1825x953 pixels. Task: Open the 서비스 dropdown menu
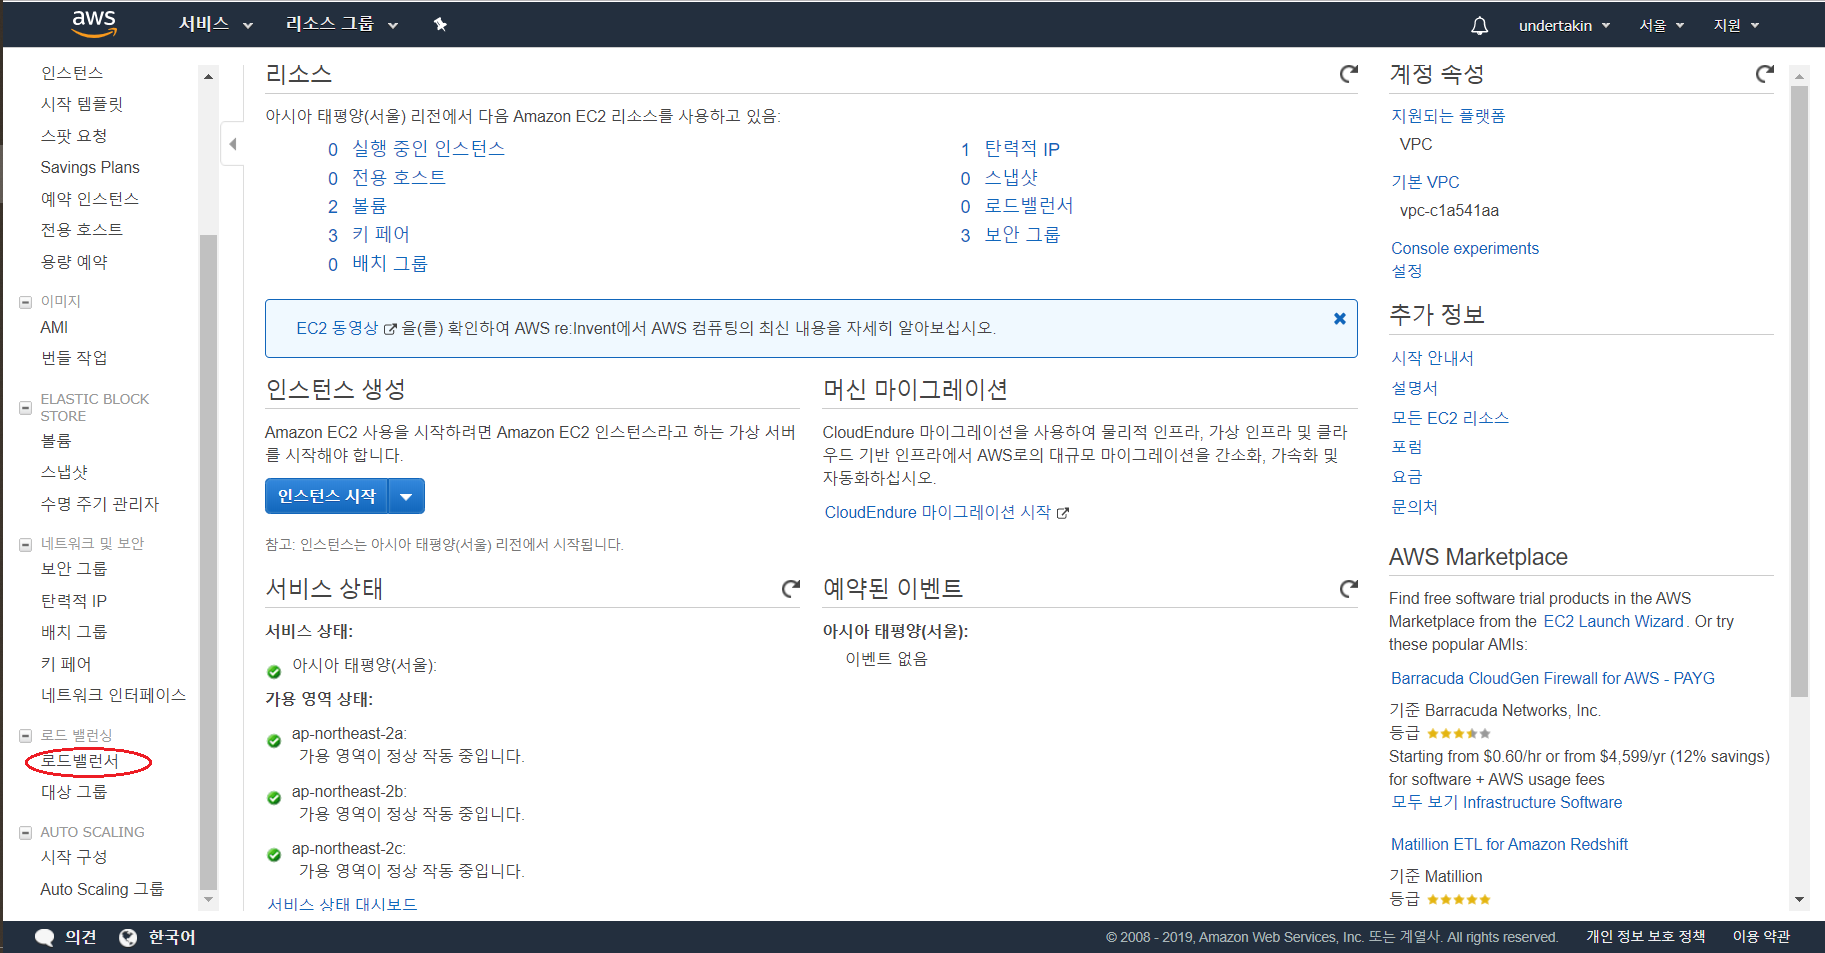click(215, 24)
